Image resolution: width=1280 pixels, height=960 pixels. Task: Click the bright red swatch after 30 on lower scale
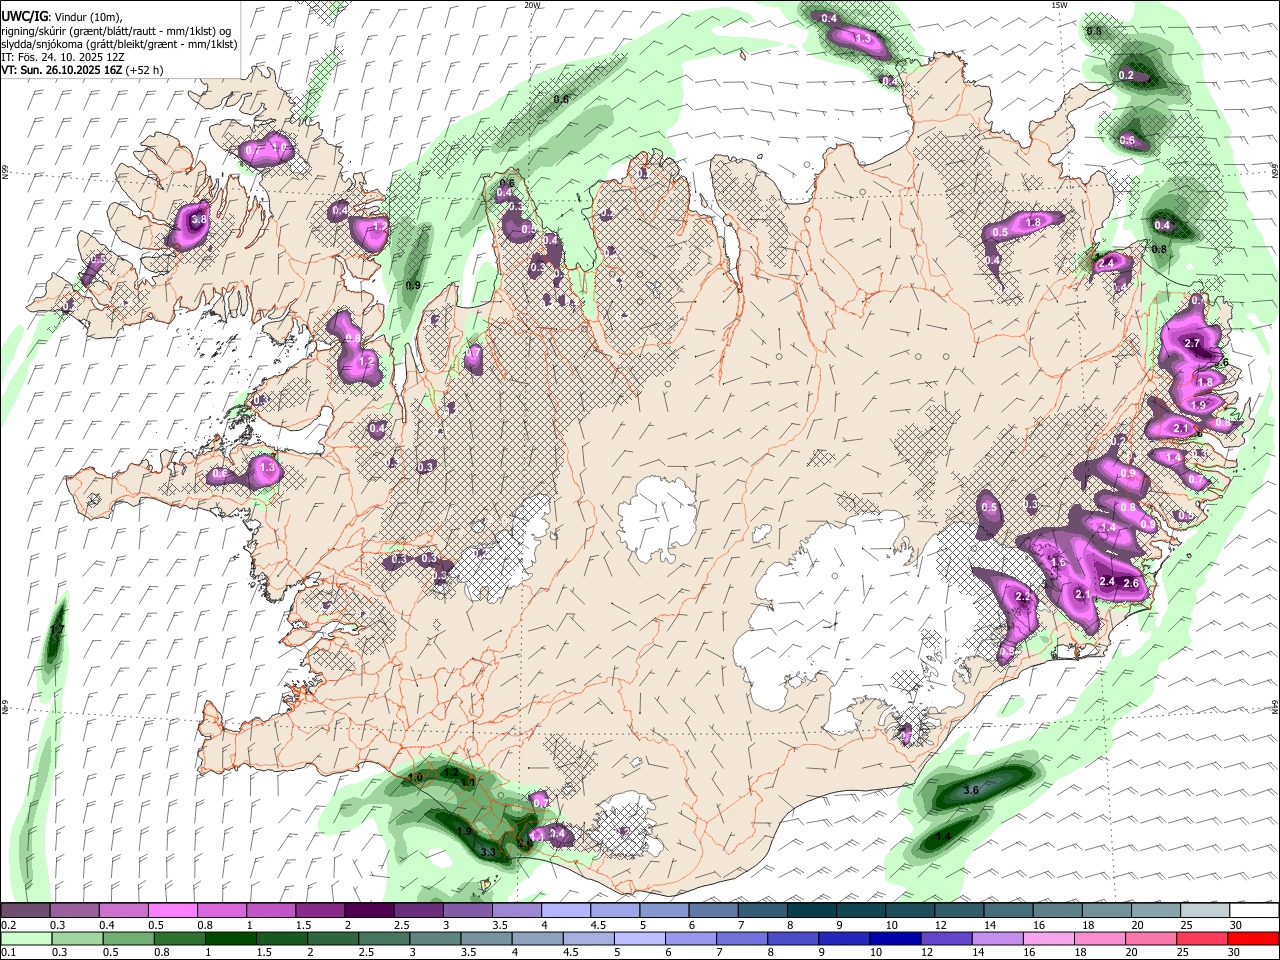coord(1253,938)
